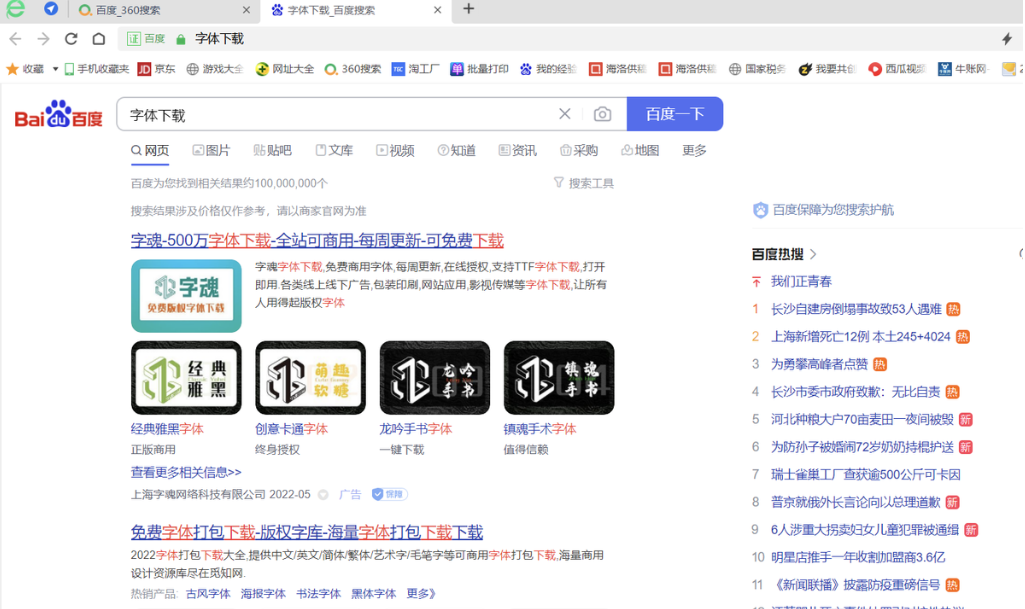The width and height of the screenshot is (1025, 609).
Task: Switch to the 知道 tab
Action: point(457,151)
